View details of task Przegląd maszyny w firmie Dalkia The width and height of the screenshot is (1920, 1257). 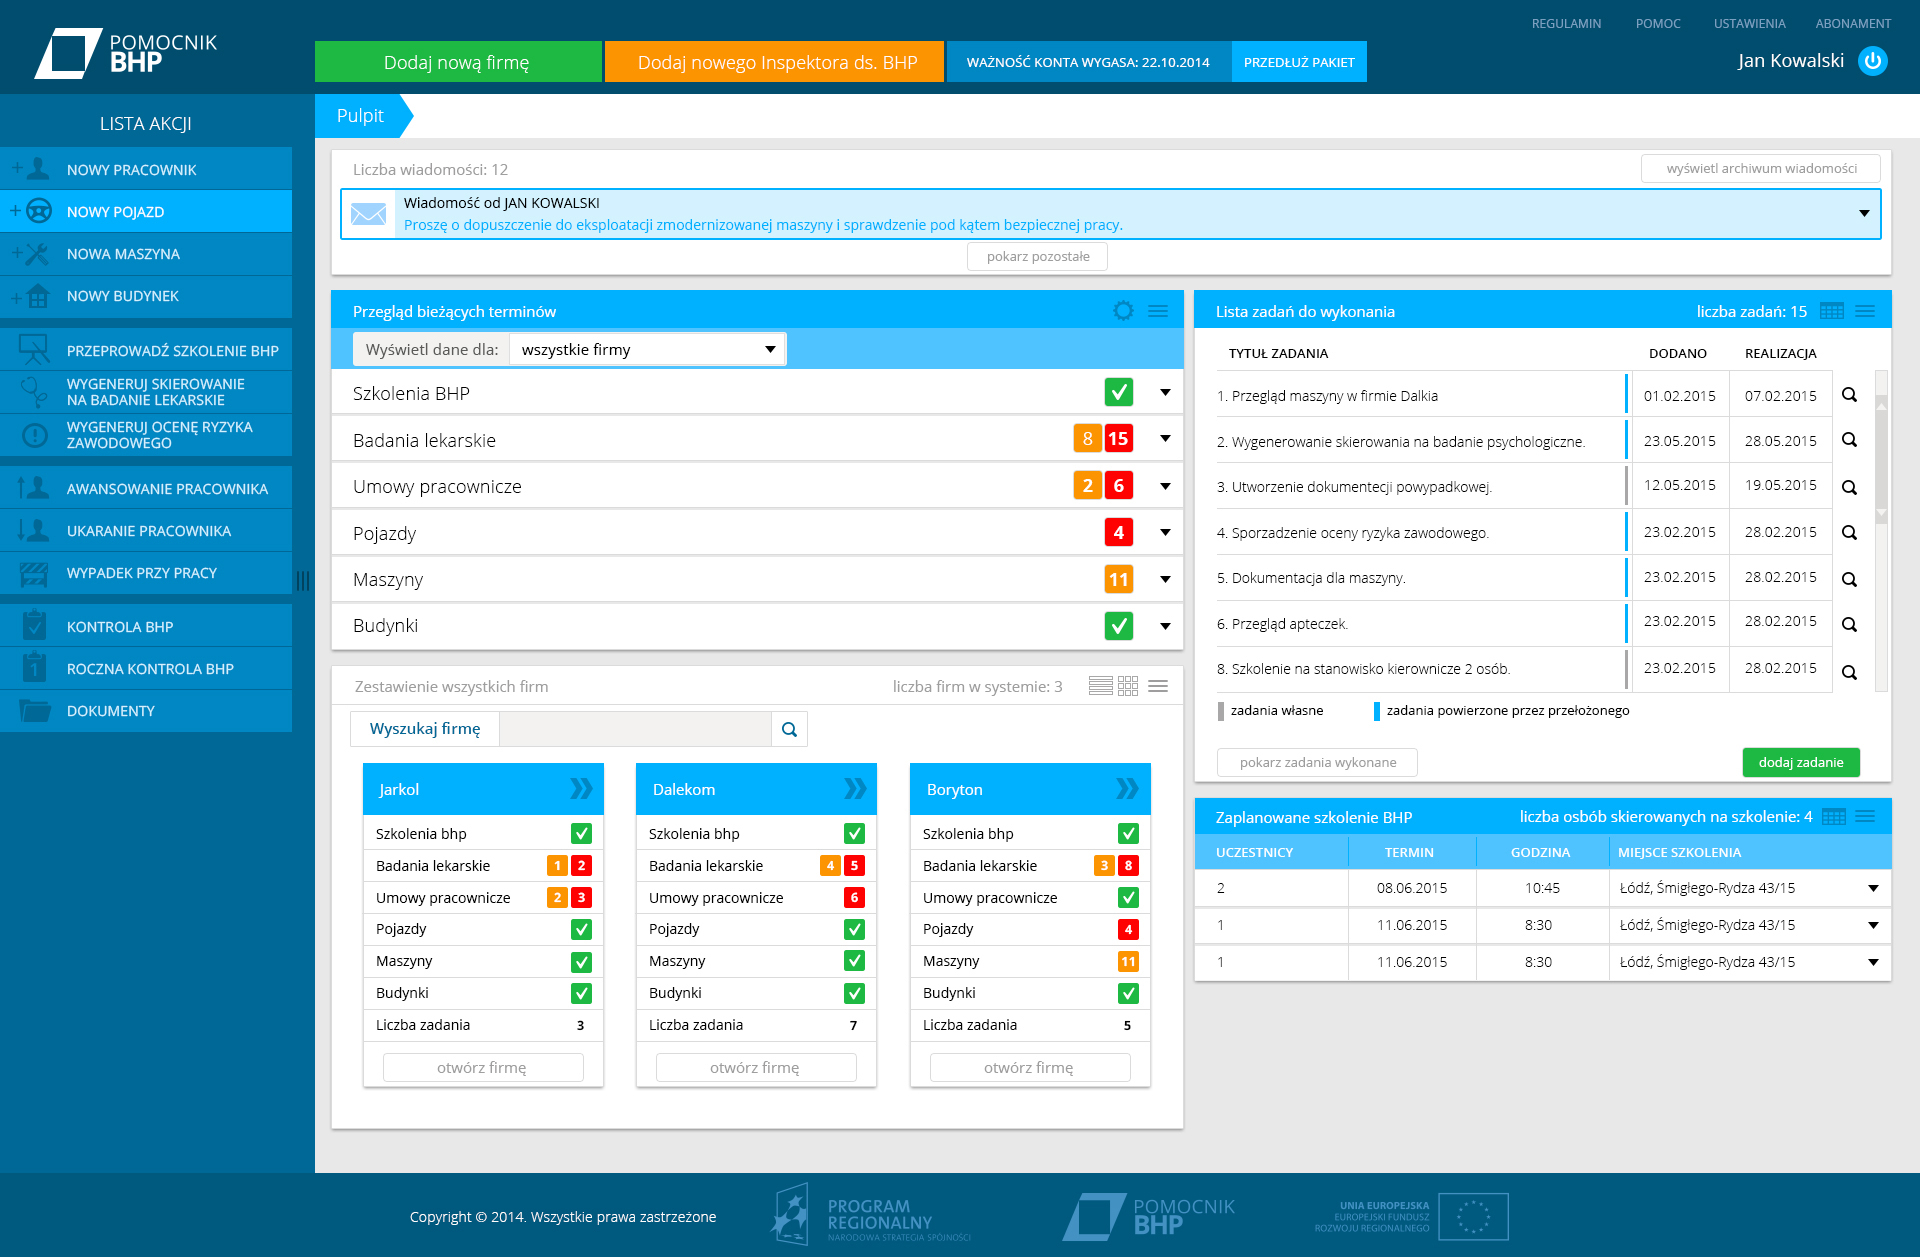coord(1849,395)
